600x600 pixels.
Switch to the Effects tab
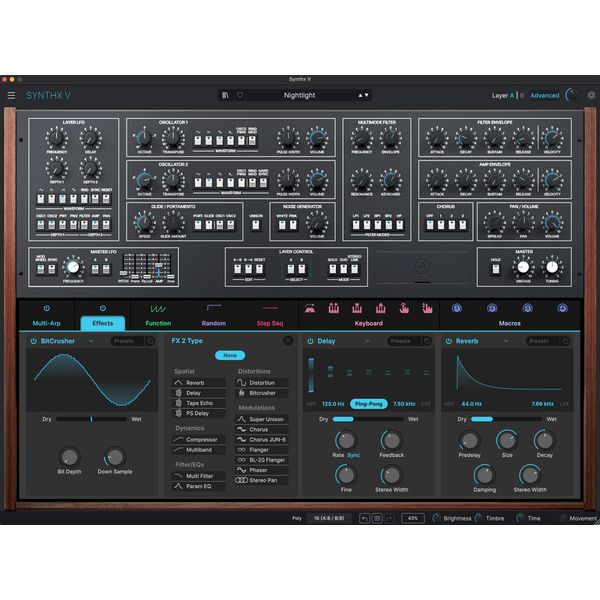103,323
